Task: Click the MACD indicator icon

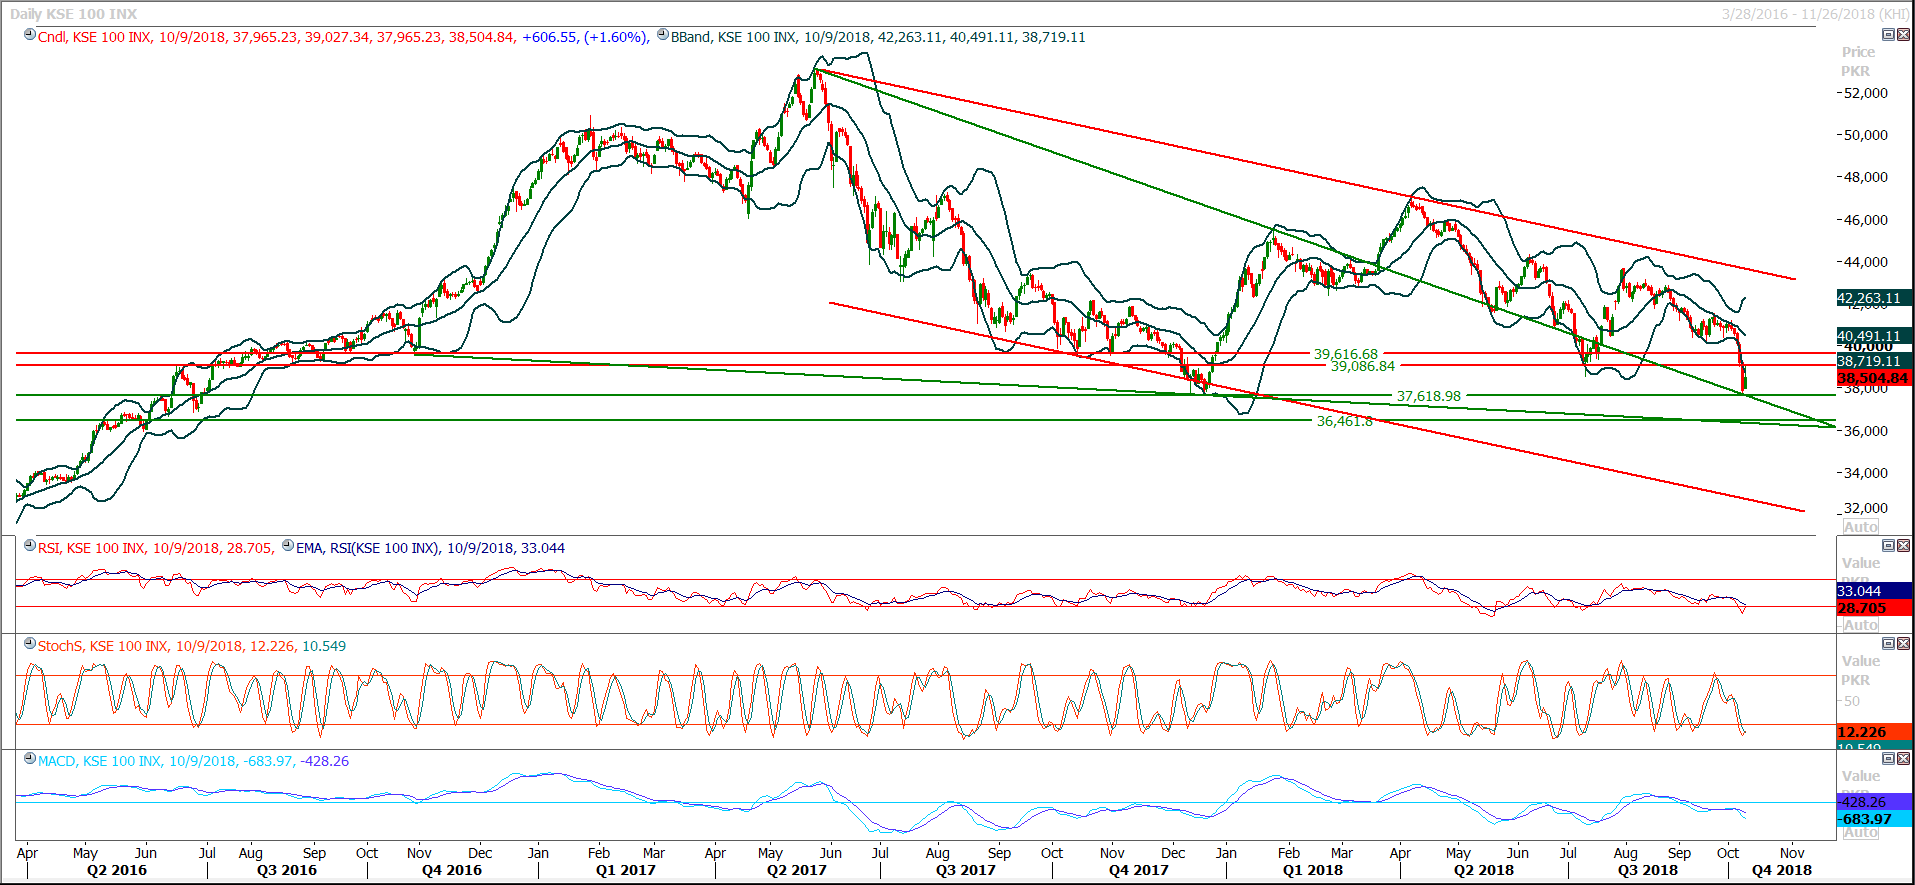Action: tap(30, 759)
